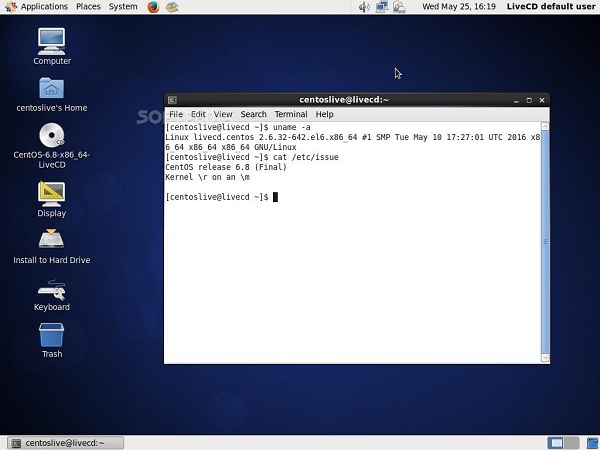This screenshot has height=450, width=600.
Task: Open the terminal Edit menu
Action: [x=198, y=114]
